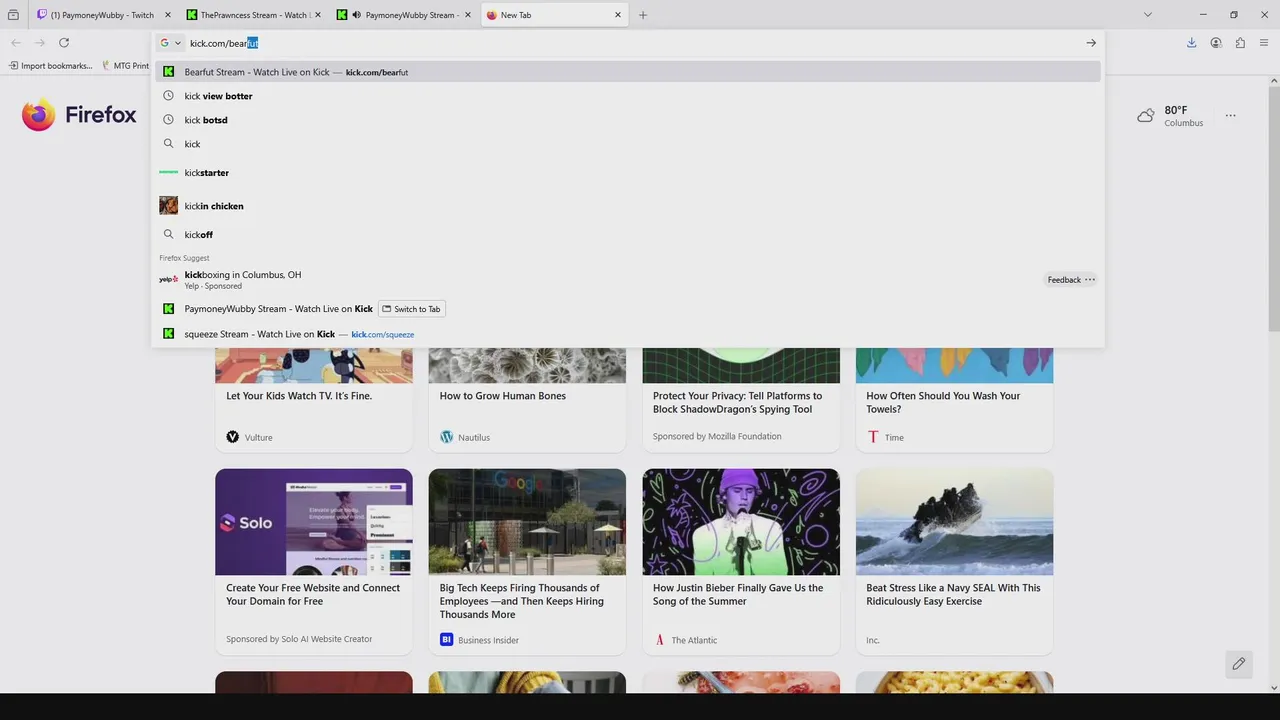The width and height of the screenshot is (1280, 720).
Task: Select the kickstarter suggestion
Action: (628, 173)
